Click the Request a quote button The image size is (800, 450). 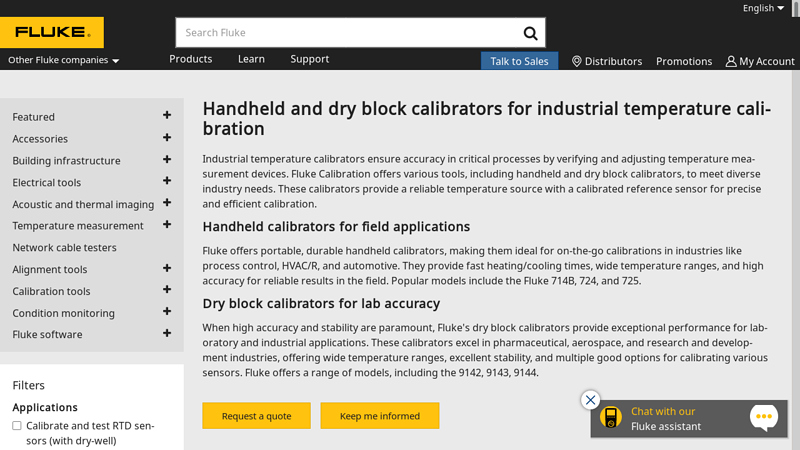256,416
